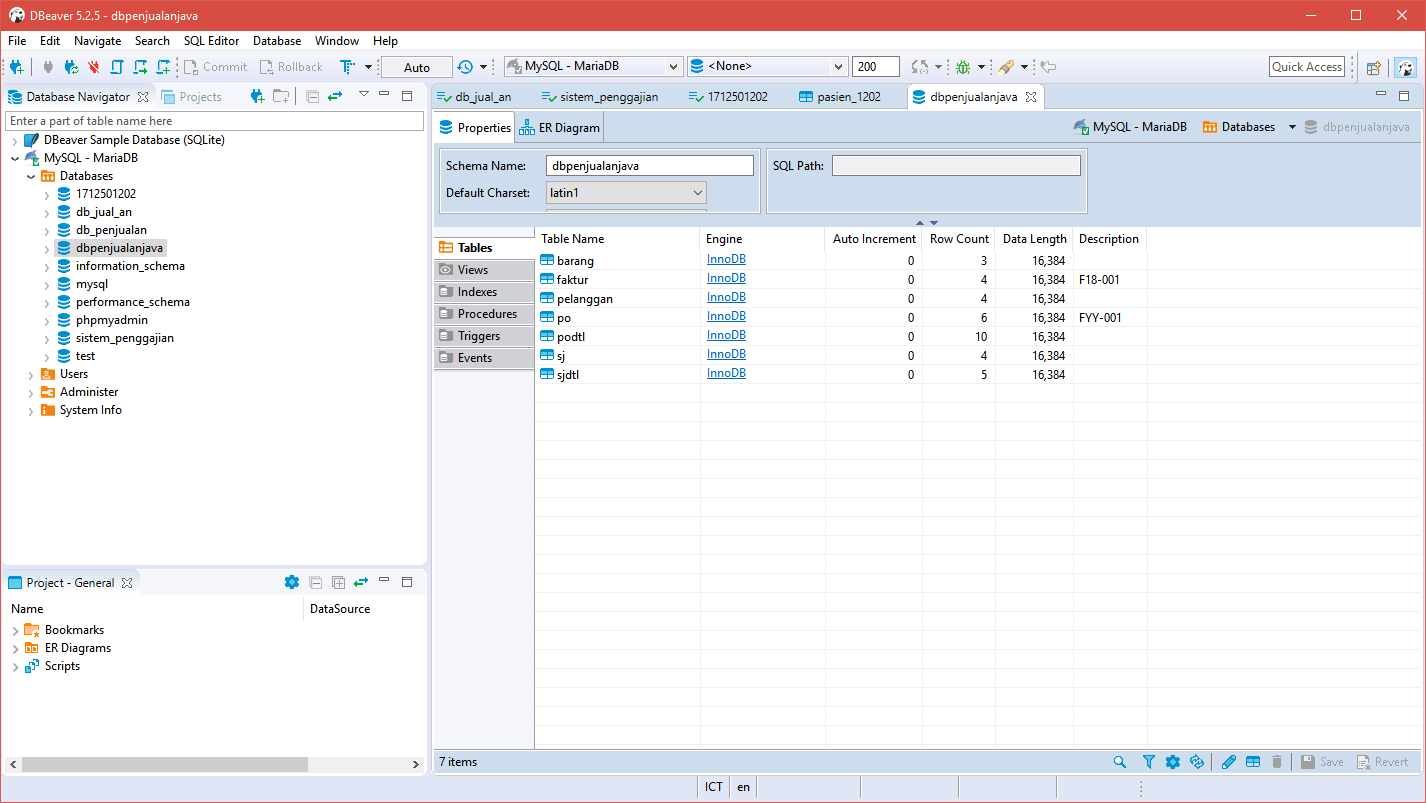Viewport: 1426px width, 803px height.
Task: Click the create table icon below the tables list
Action: pyautogui.click(x=1253, y=762)
